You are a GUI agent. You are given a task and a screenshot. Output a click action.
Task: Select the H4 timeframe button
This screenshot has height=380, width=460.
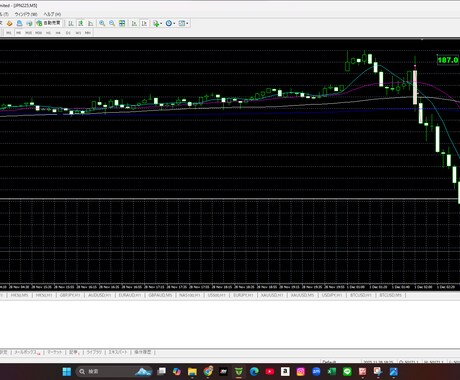click(x=58, y=33)
